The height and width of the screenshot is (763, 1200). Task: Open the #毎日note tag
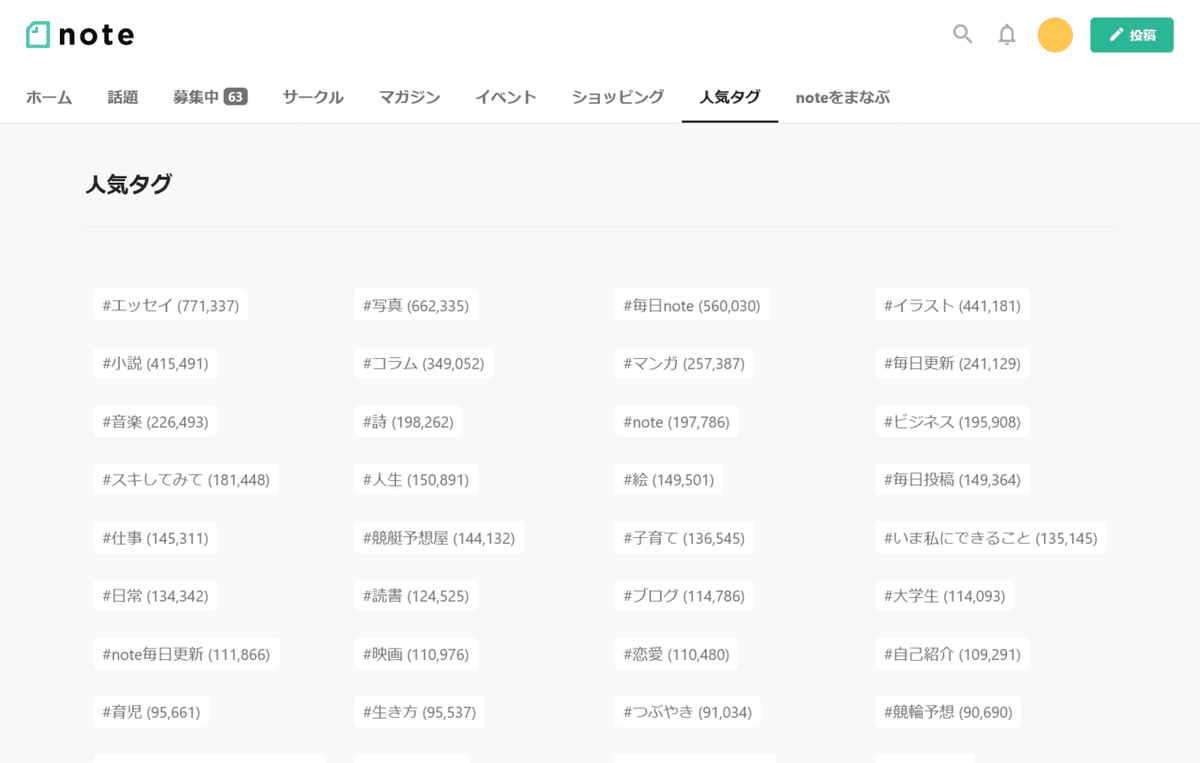tap(692, 305)
